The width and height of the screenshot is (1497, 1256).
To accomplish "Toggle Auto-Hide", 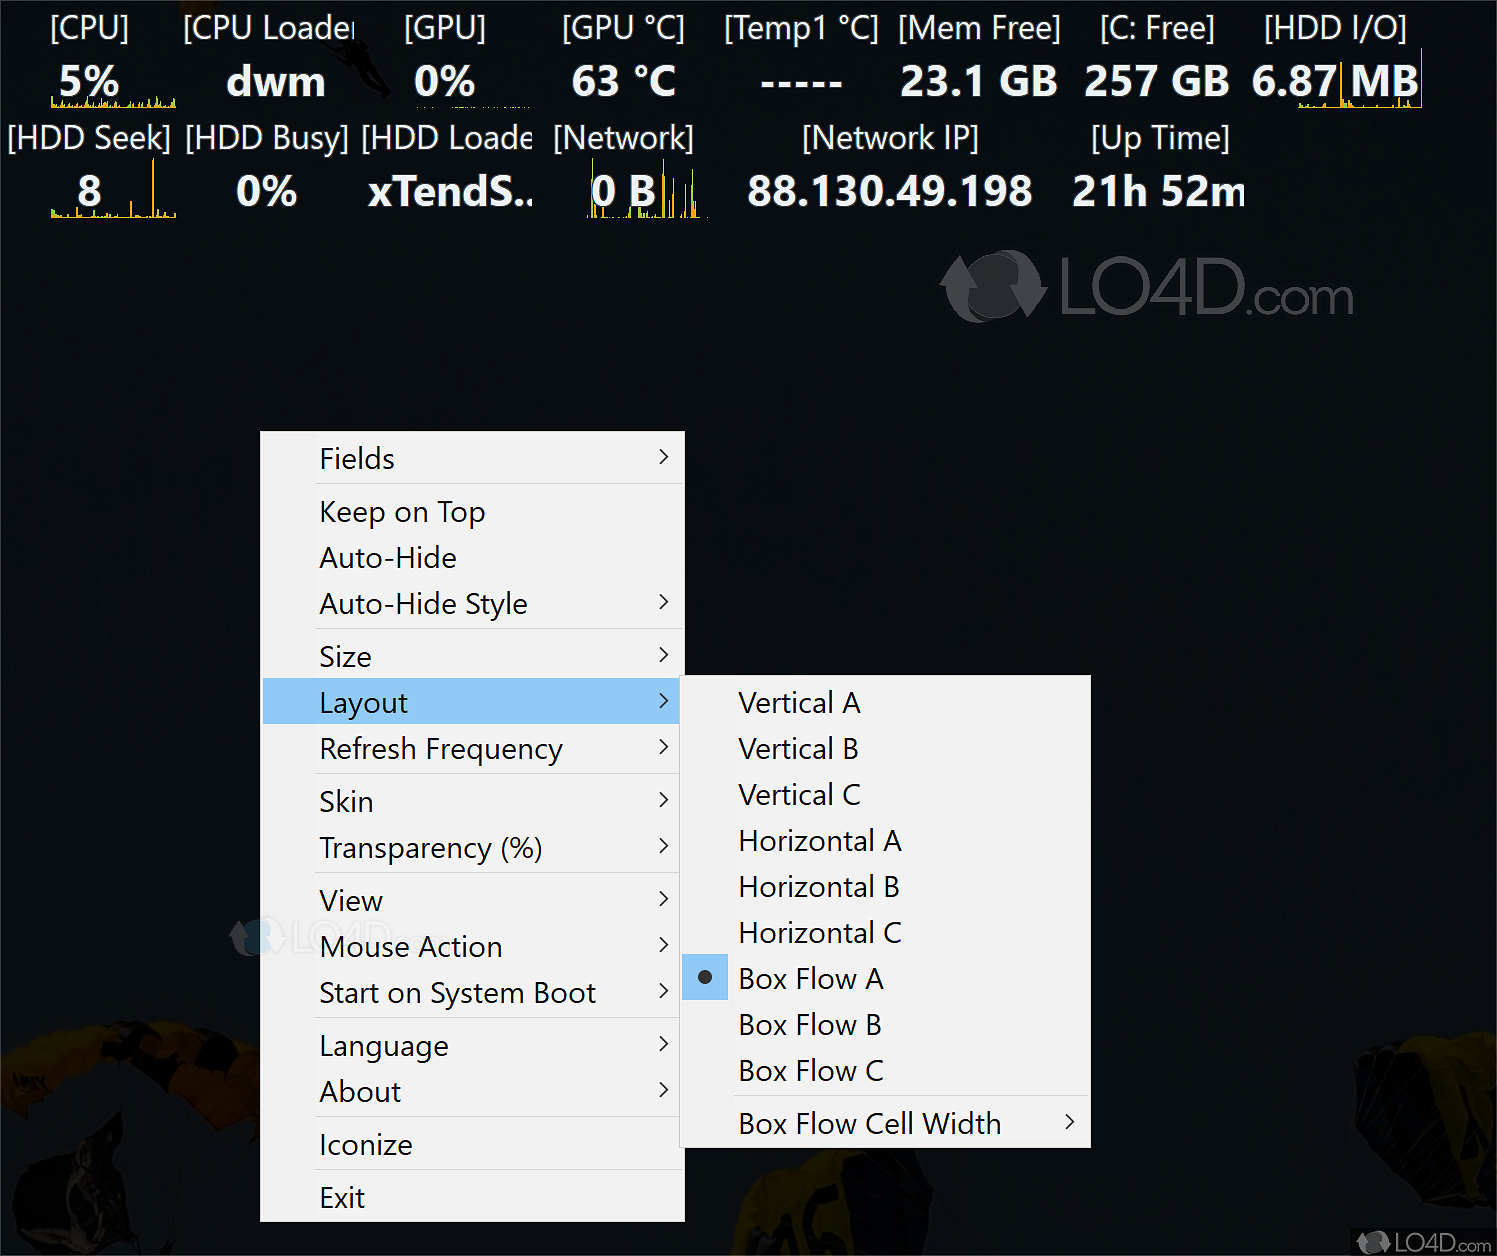I will click(x=388, y=558).
